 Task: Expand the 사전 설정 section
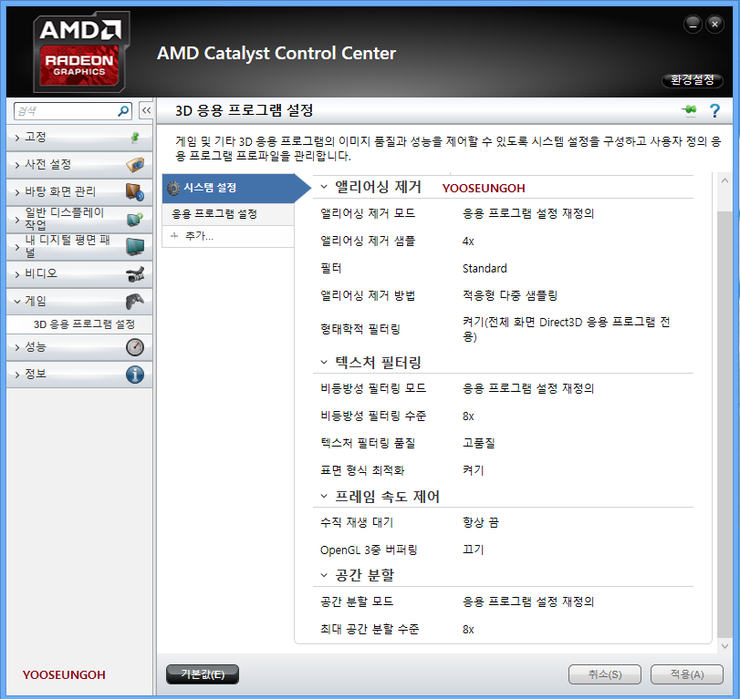coord(17,165)
